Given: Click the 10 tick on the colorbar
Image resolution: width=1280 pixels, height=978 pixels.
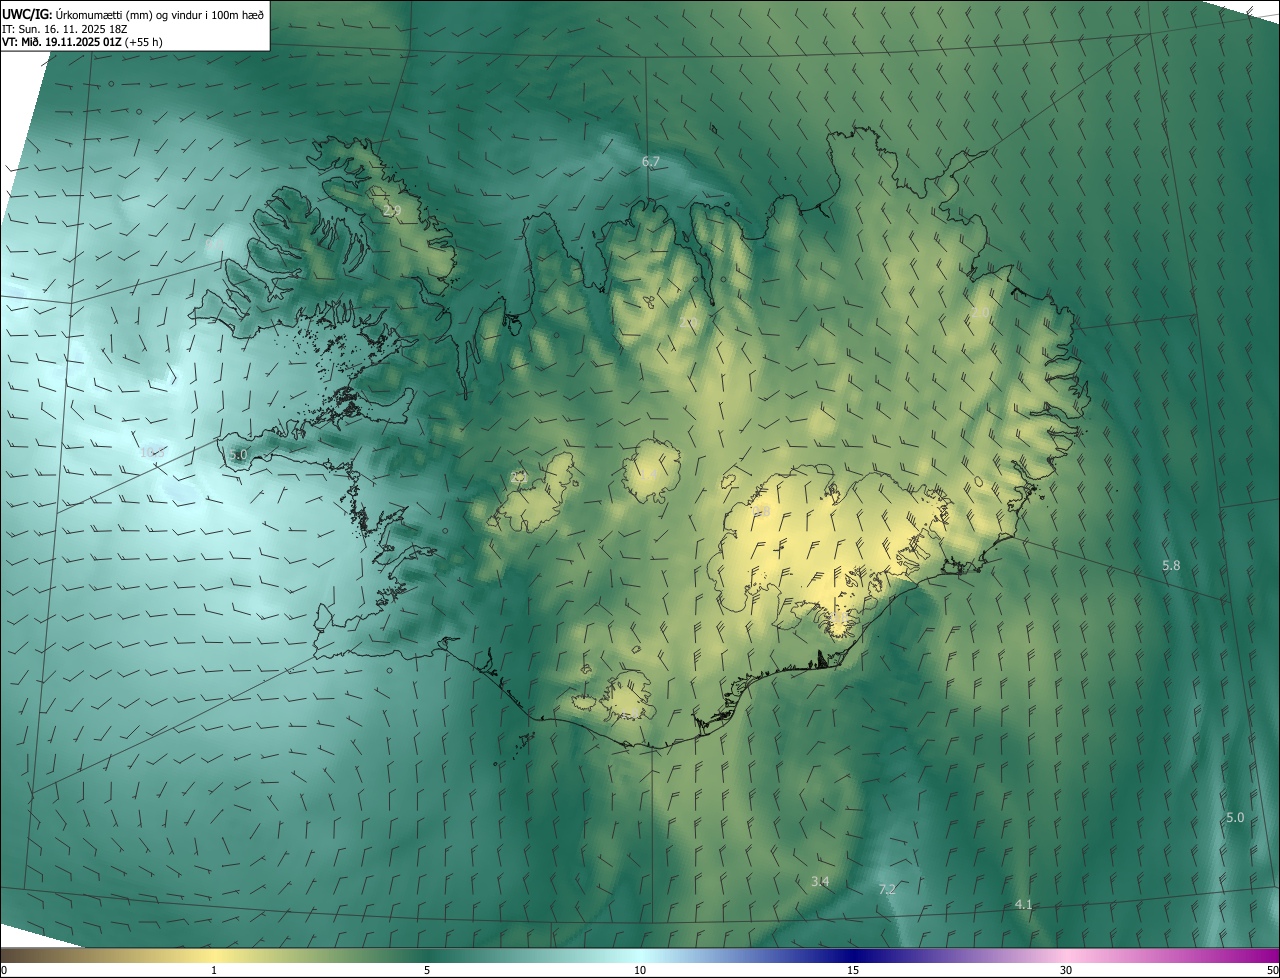Looking at the screenshot, I should (640, 970).
